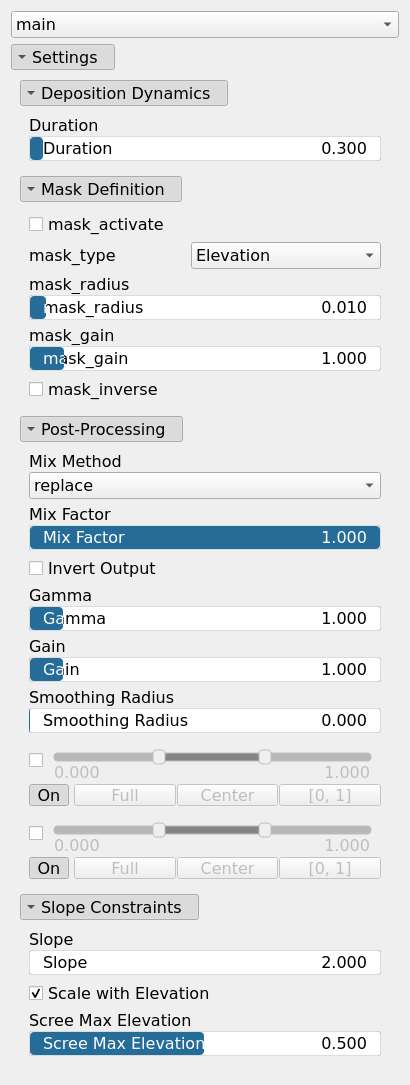
Task: Collapse the Slope Constraints group
Action: point(109,907)
